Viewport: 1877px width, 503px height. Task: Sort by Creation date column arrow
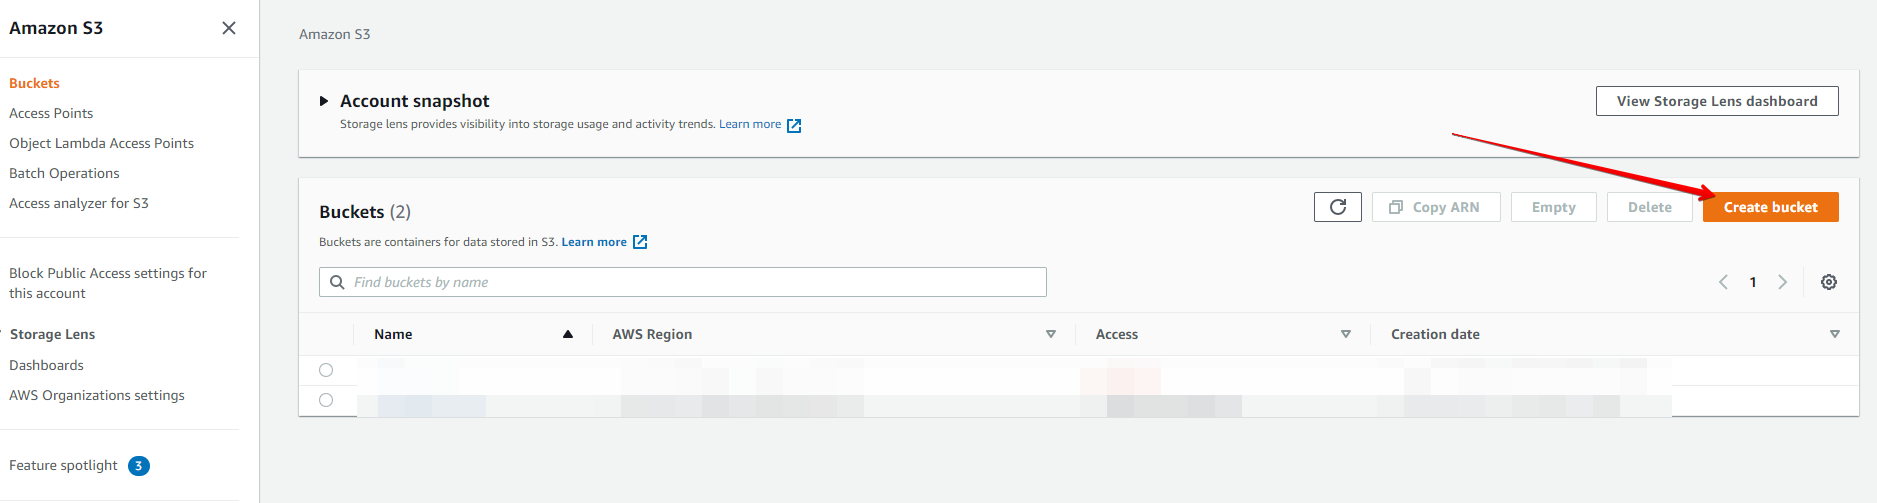click(1835, 334)
